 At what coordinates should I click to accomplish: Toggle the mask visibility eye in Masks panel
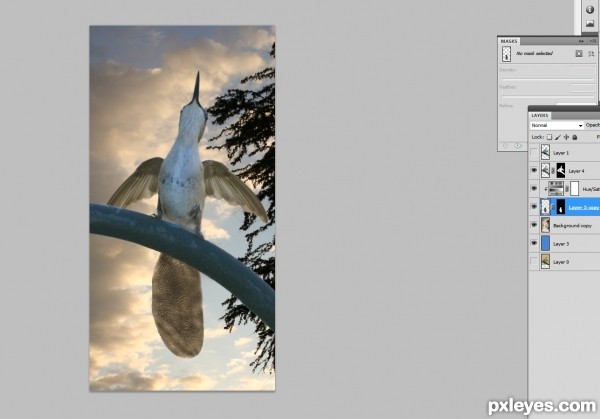(x=518, y=146)
